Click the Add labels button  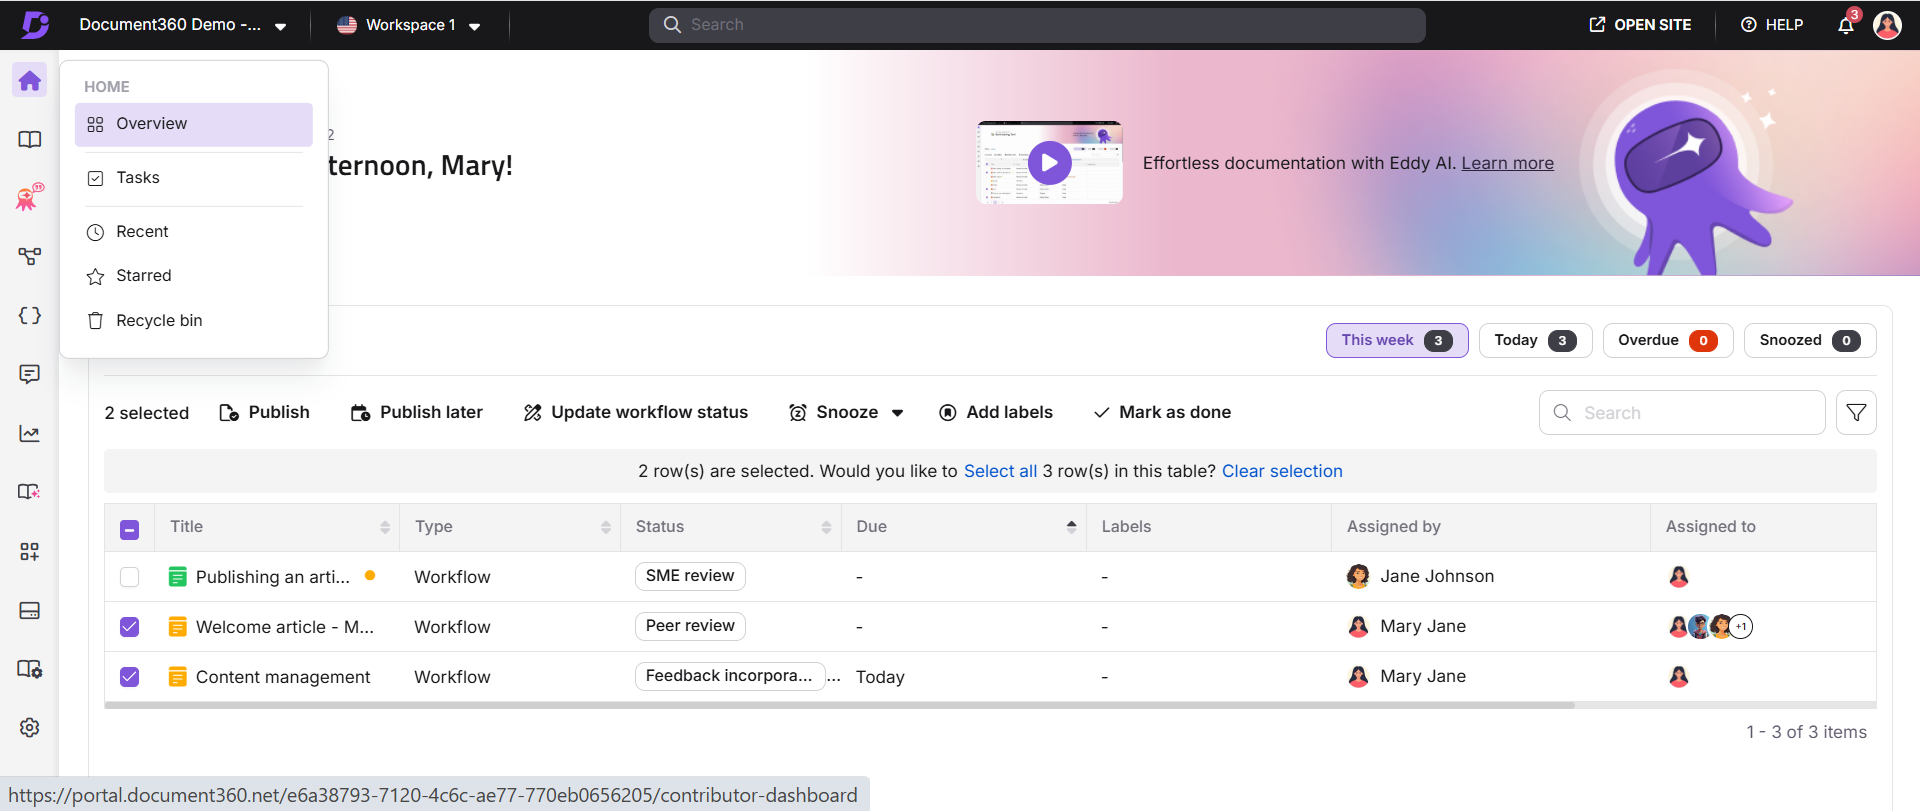996,412
